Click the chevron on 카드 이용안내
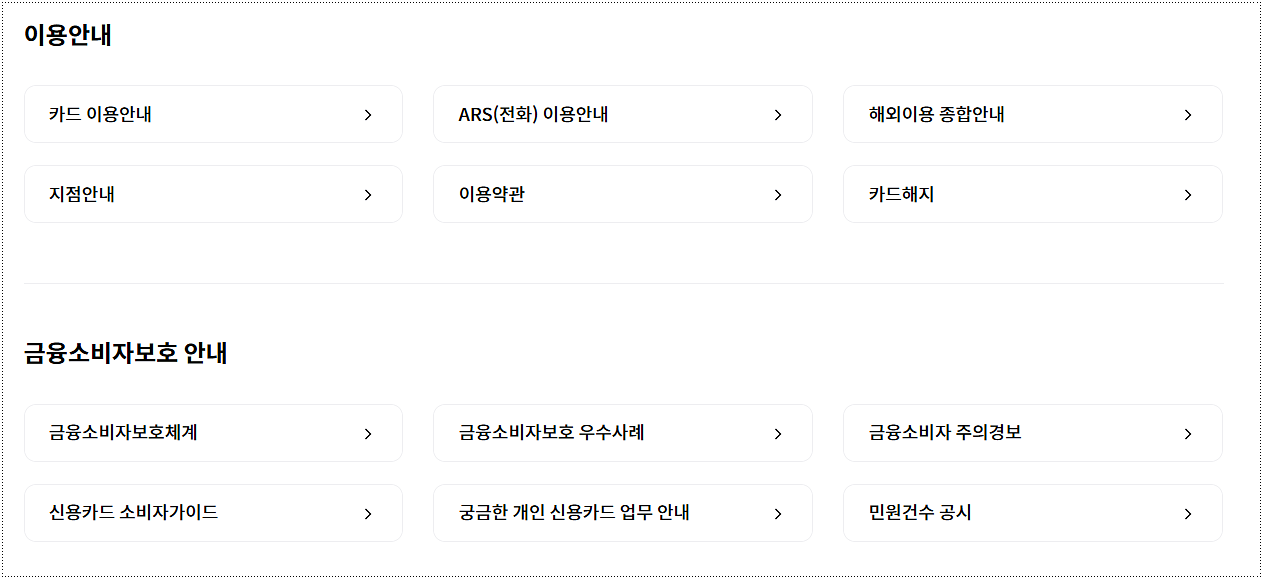 [x=368, y=114]
